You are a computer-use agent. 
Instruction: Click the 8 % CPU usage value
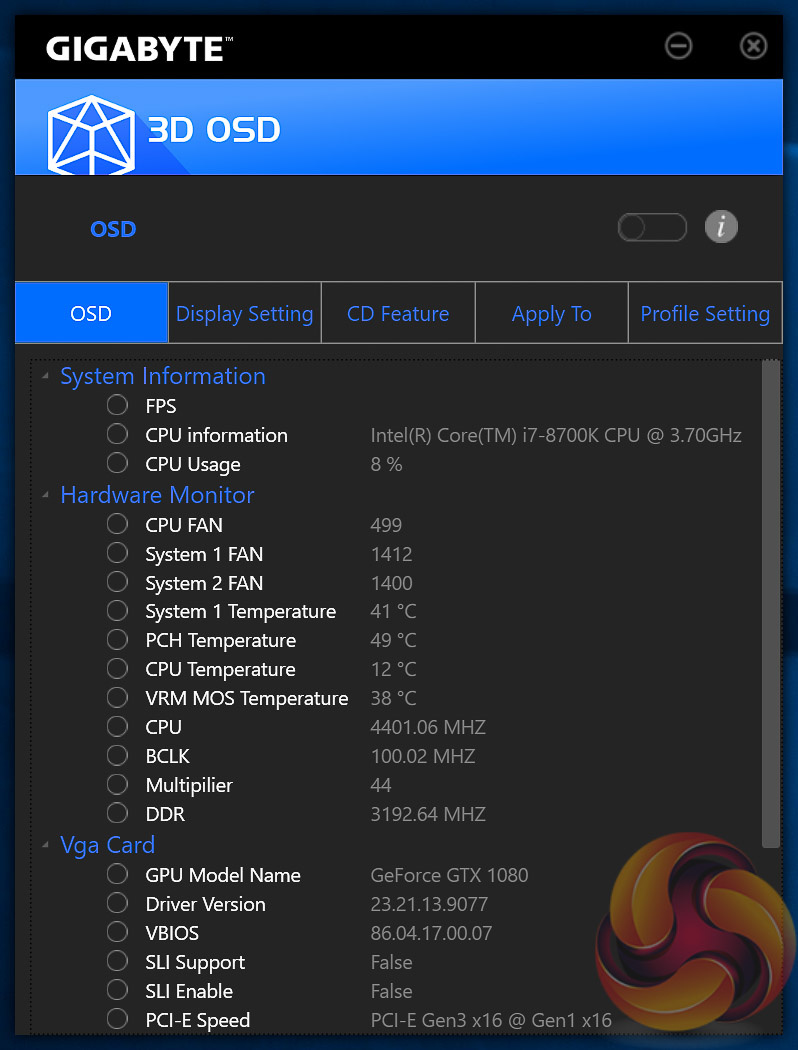click(x=386, y=464)
